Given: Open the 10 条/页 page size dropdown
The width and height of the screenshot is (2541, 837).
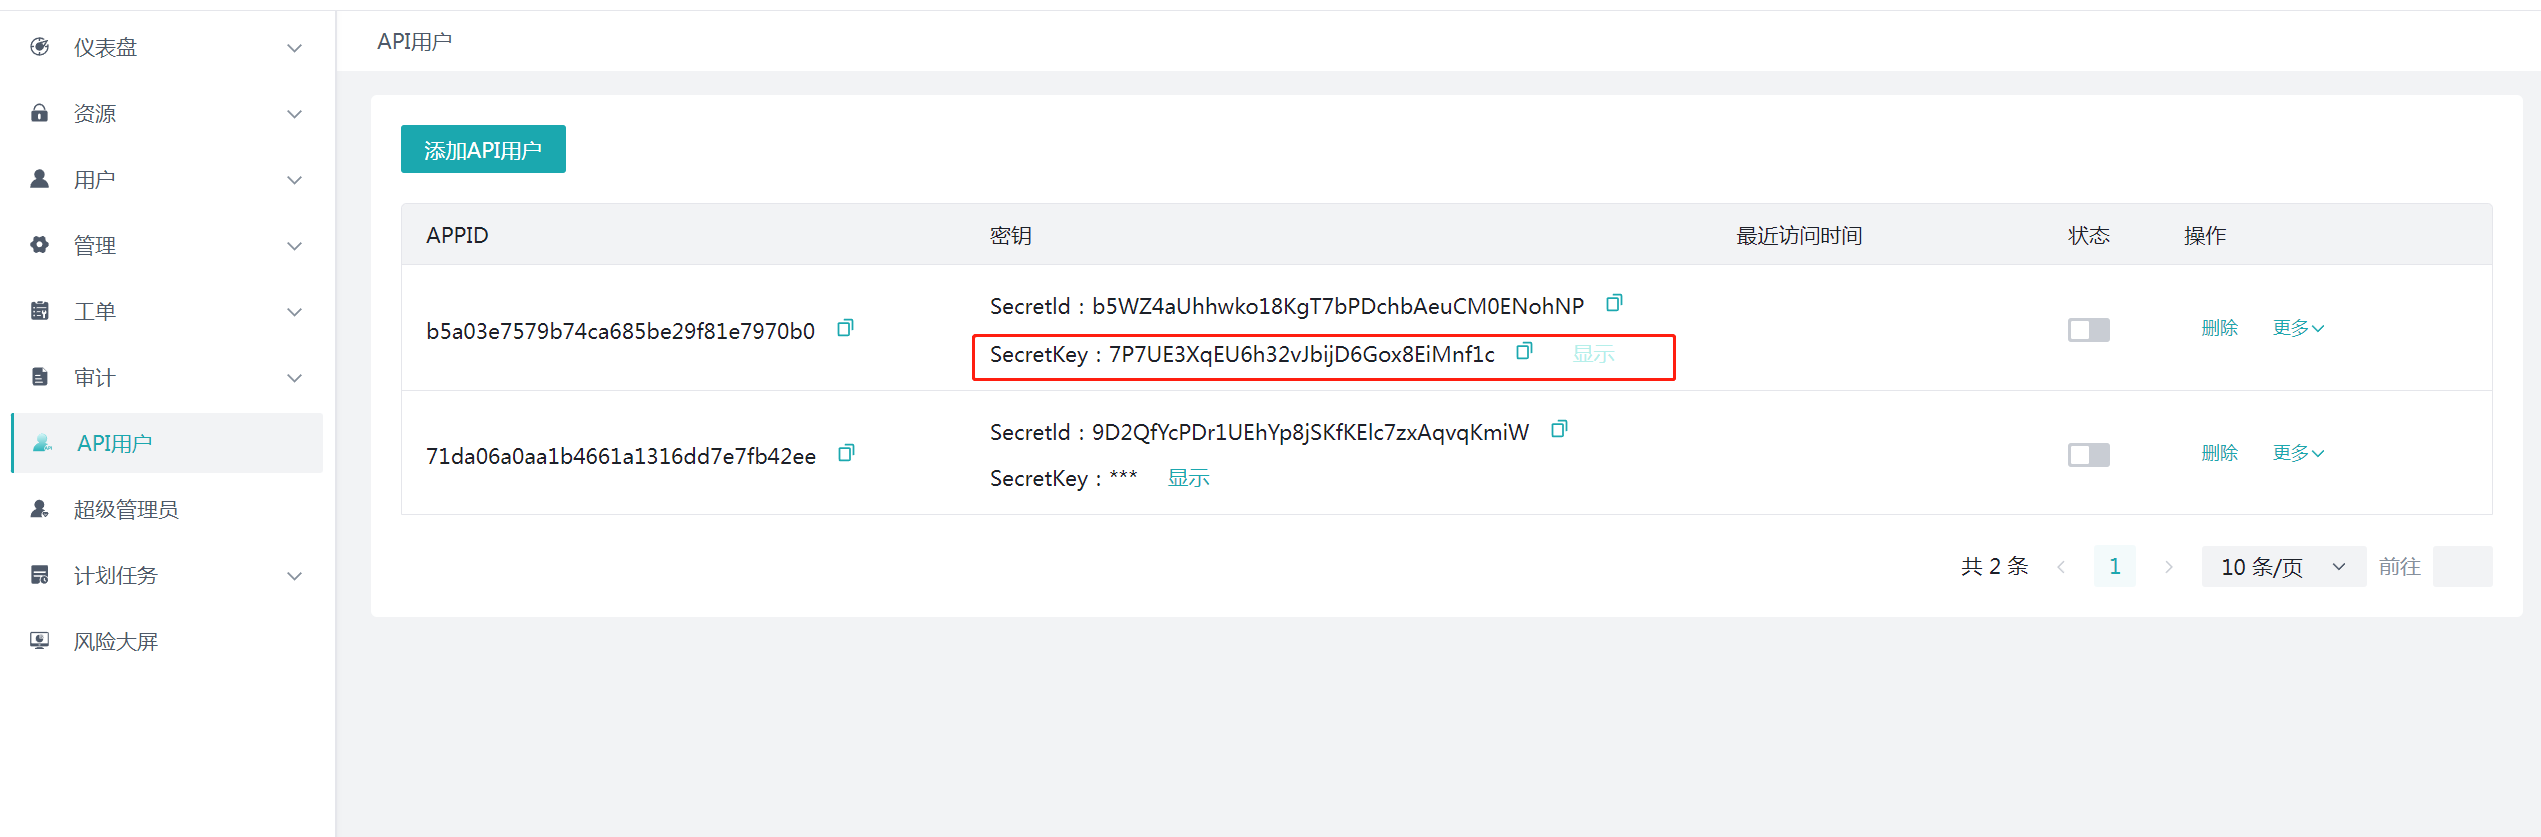Looking at the screenshot, I should pos(2282,567).
